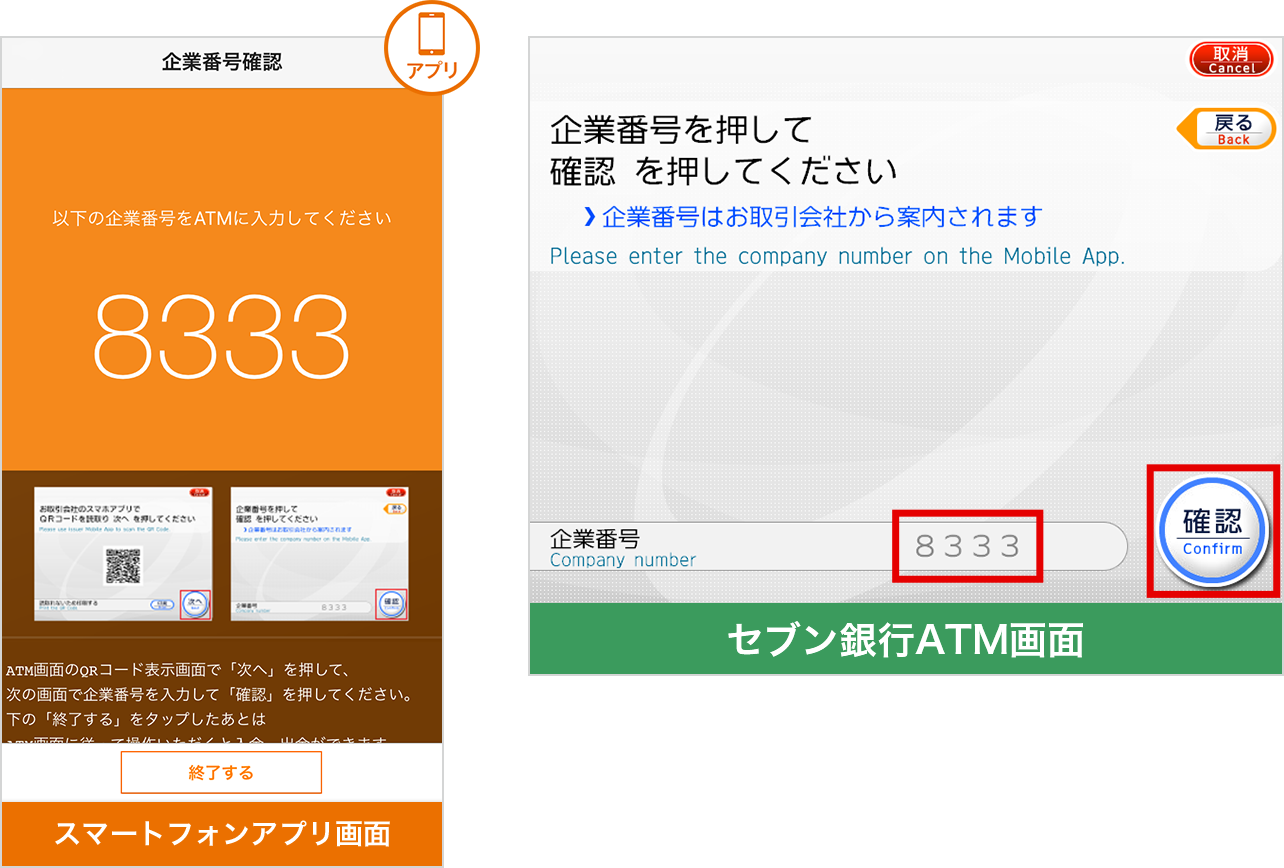This screenshot has height=868, width=1284.
Task: Click the 企業番号確認 title header
Action: [221, 62]
